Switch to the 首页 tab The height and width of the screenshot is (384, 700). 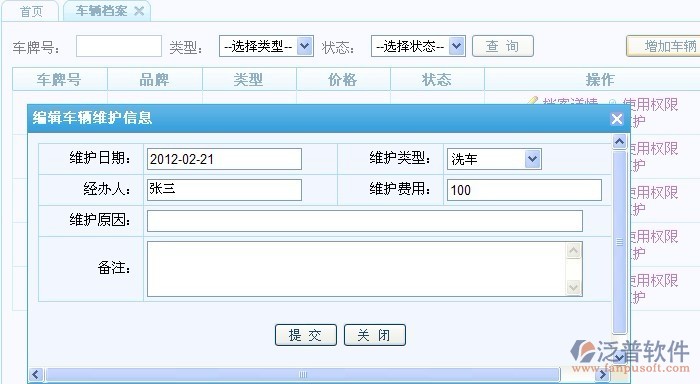[x=31, y=11]
